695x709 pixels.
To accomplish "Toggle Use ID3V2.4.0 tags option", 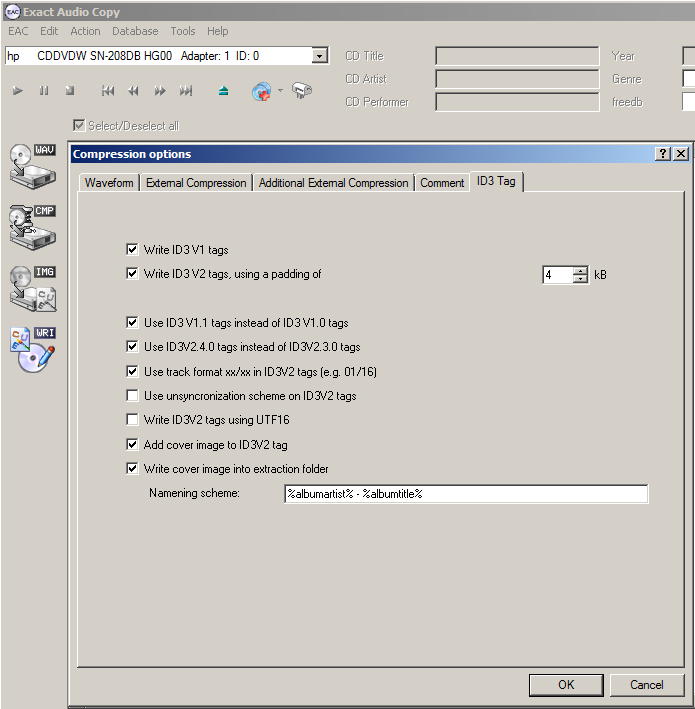I will pos(132,346).
